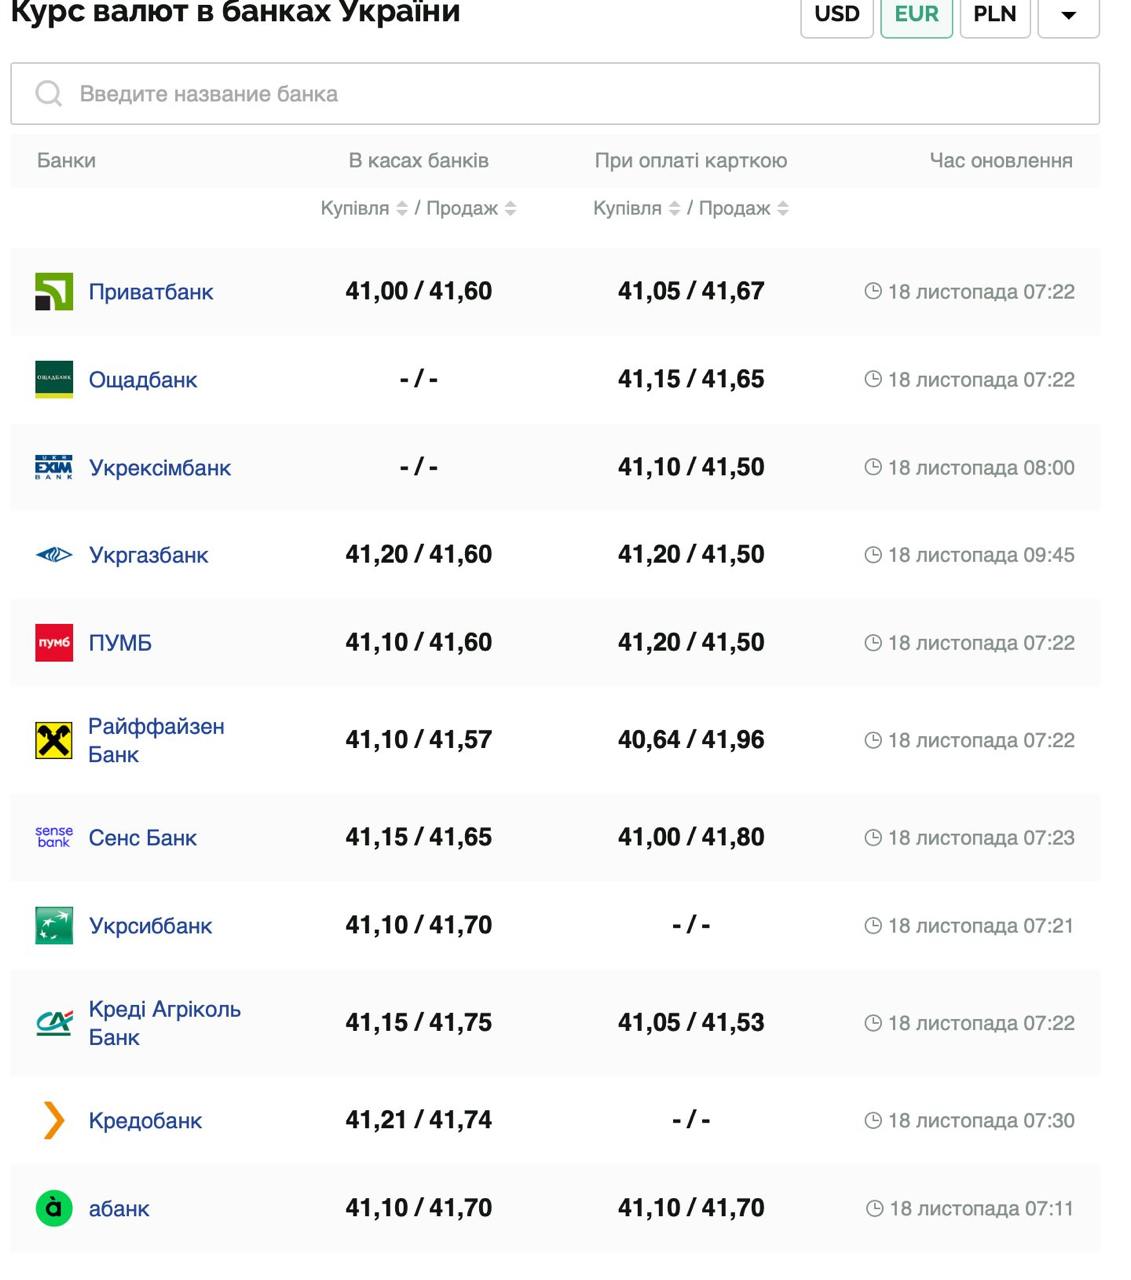Click the bank name search field
The height and width of the screenshot is (1280, 1131).
pyautogui.click(x=555, y=94)
